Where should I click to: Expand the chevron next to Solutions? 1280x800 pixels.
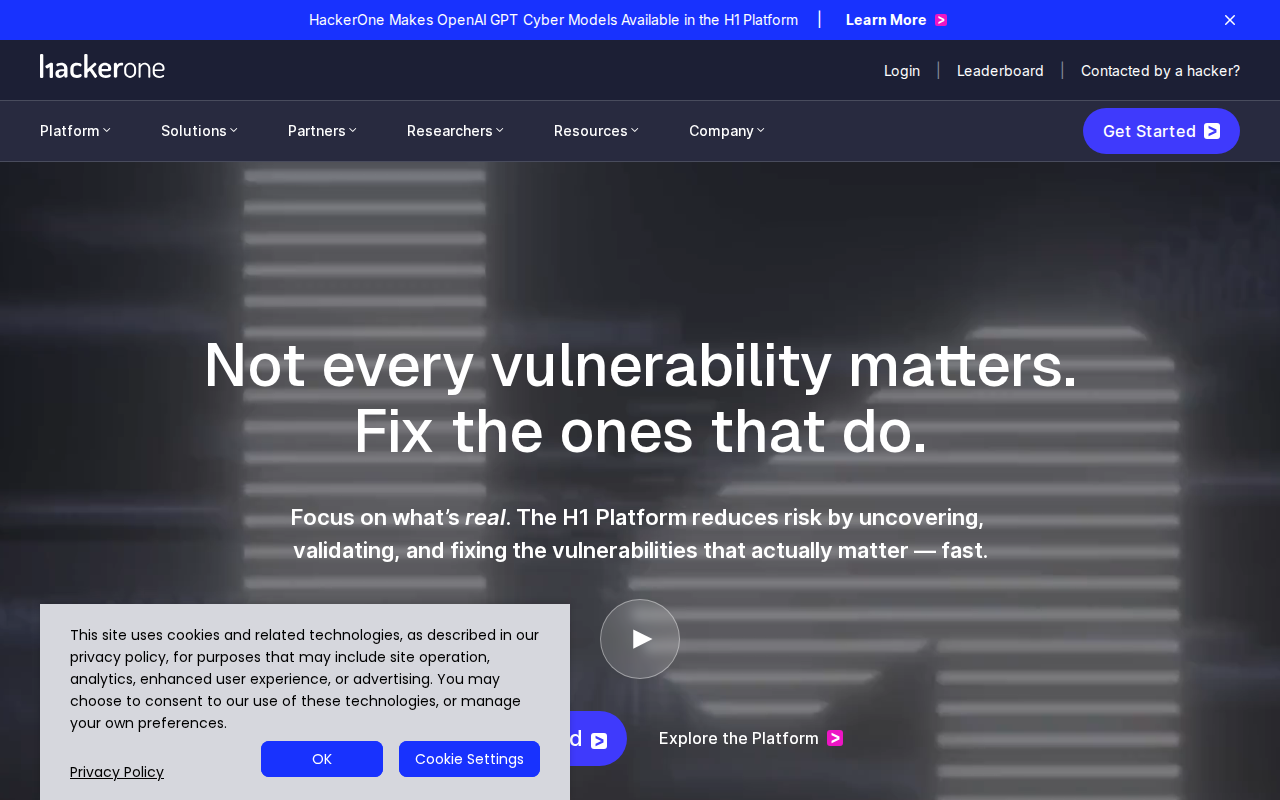(x=234, y=130)
